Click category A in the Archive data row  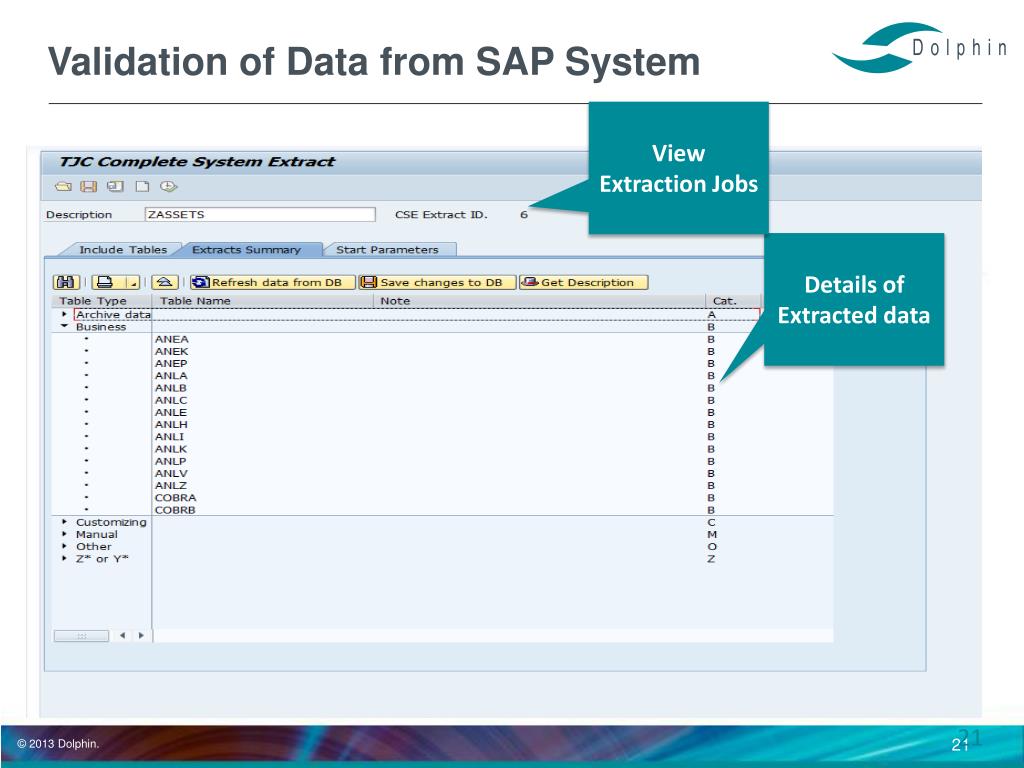[x=712, y=314]
